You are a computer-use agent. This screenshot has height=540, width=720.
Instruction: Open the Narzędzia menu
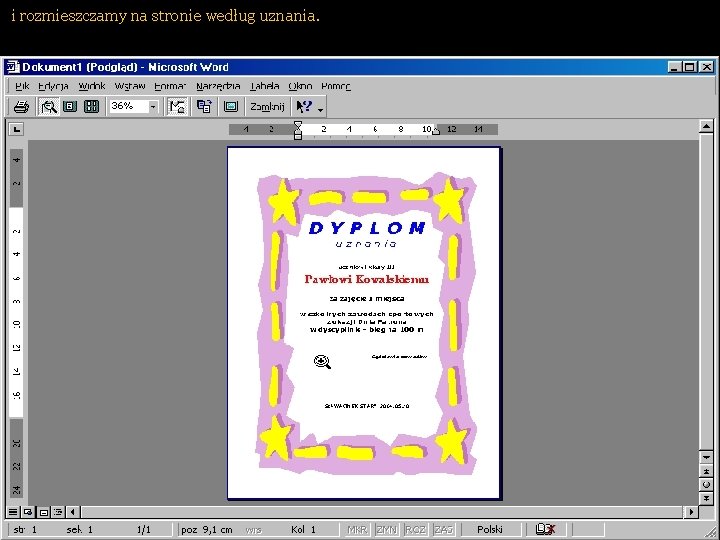pos(218,86)
